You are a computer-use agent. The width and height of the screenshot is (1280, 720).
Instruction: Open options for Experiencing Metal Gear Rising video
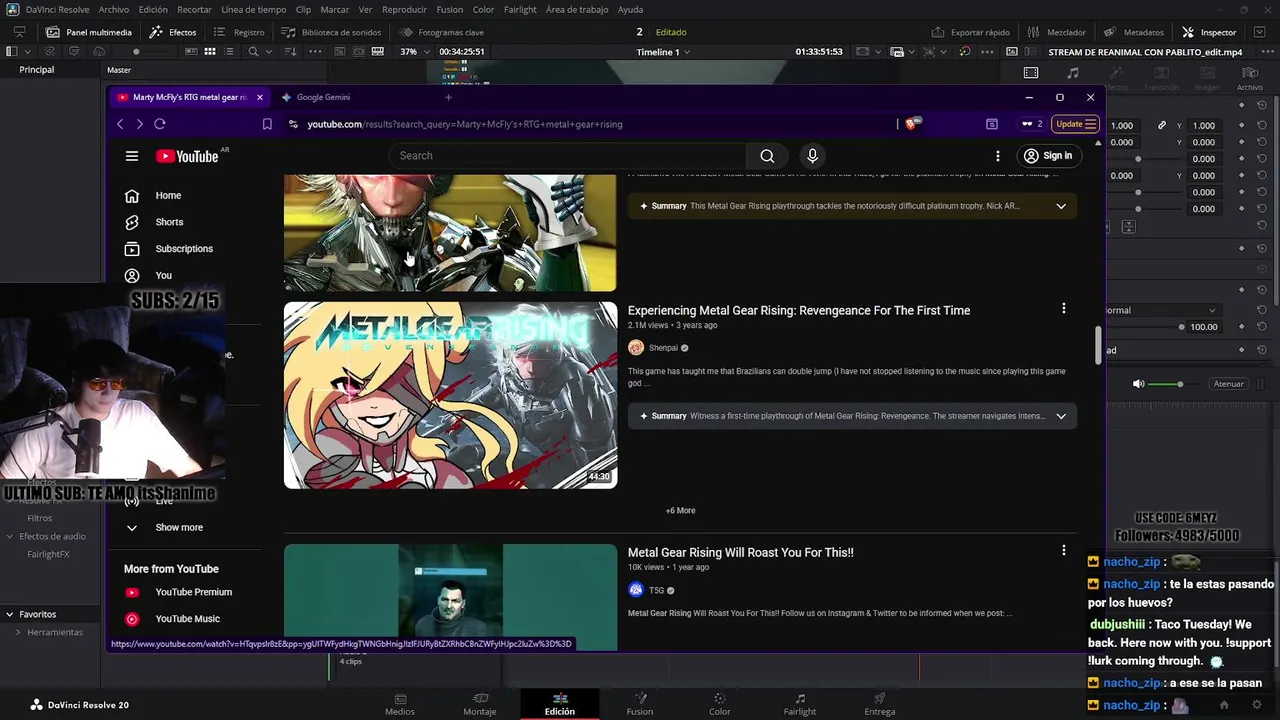pyautogui.click(x=1063, y=309)
